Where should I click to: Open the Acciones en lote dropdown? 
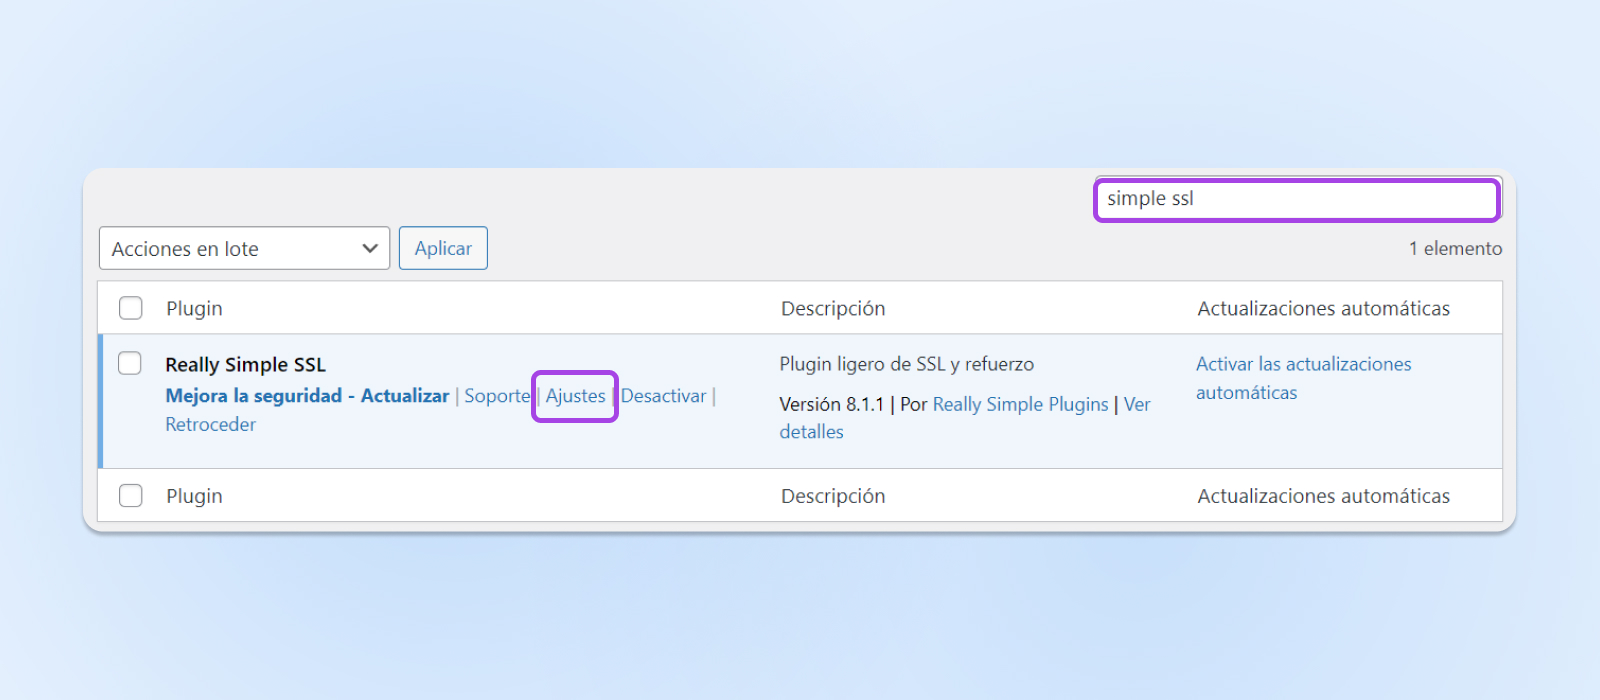[243, 248]
